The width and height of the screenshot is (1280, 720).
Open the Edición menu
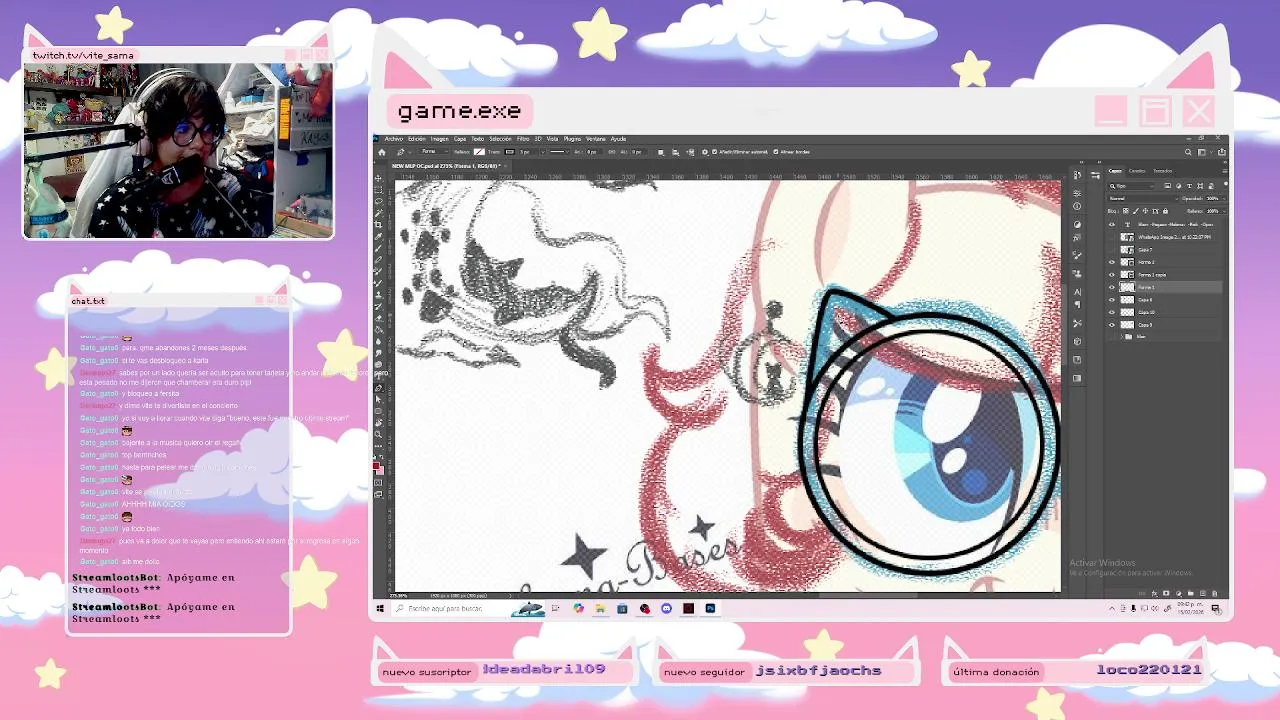pos(417,139)
